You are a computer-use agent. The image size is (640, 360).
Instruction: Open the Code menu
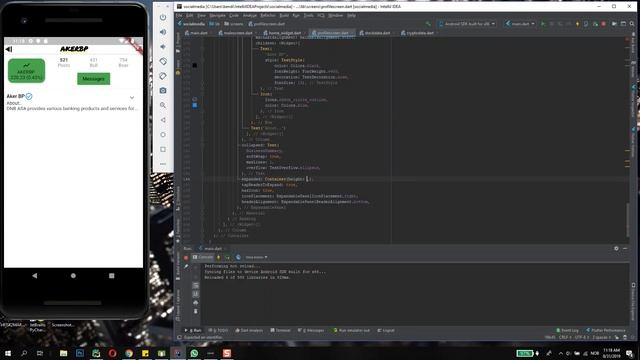coord(234,16)
